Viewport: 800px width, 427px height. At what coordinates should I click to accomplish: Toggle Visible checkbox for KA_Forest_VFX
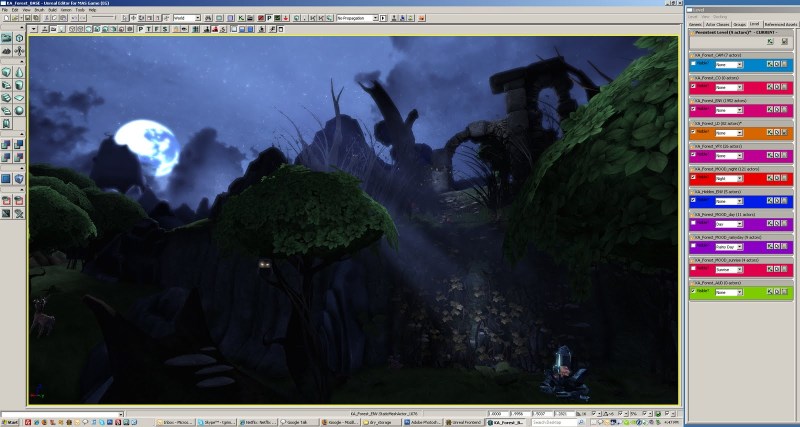coord(693,155)
